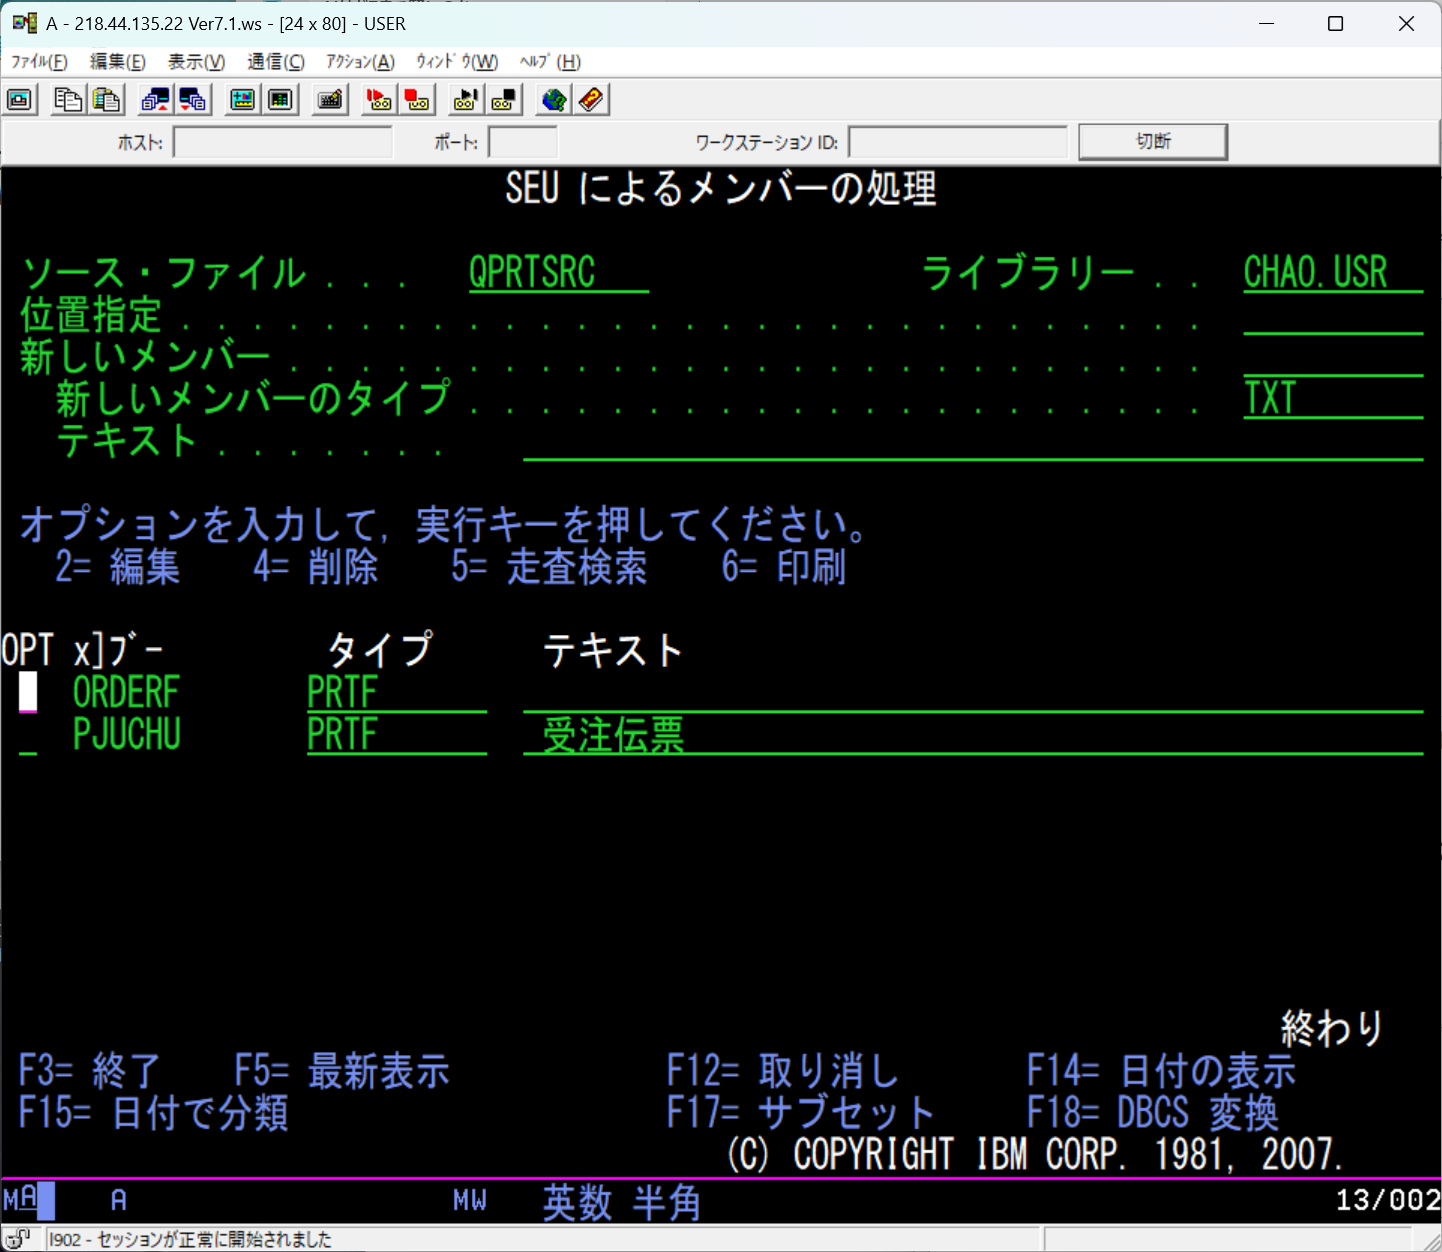Click F3= 終了 function key label
This screenshot has width=1442, height=1252.
point(90,1071)
